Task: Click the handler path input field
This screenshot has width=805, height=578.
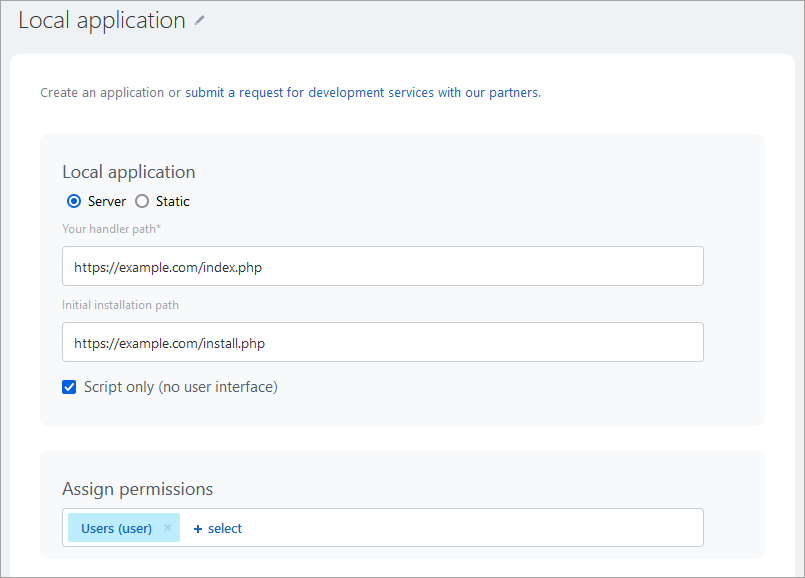Action: pos(383,266)
